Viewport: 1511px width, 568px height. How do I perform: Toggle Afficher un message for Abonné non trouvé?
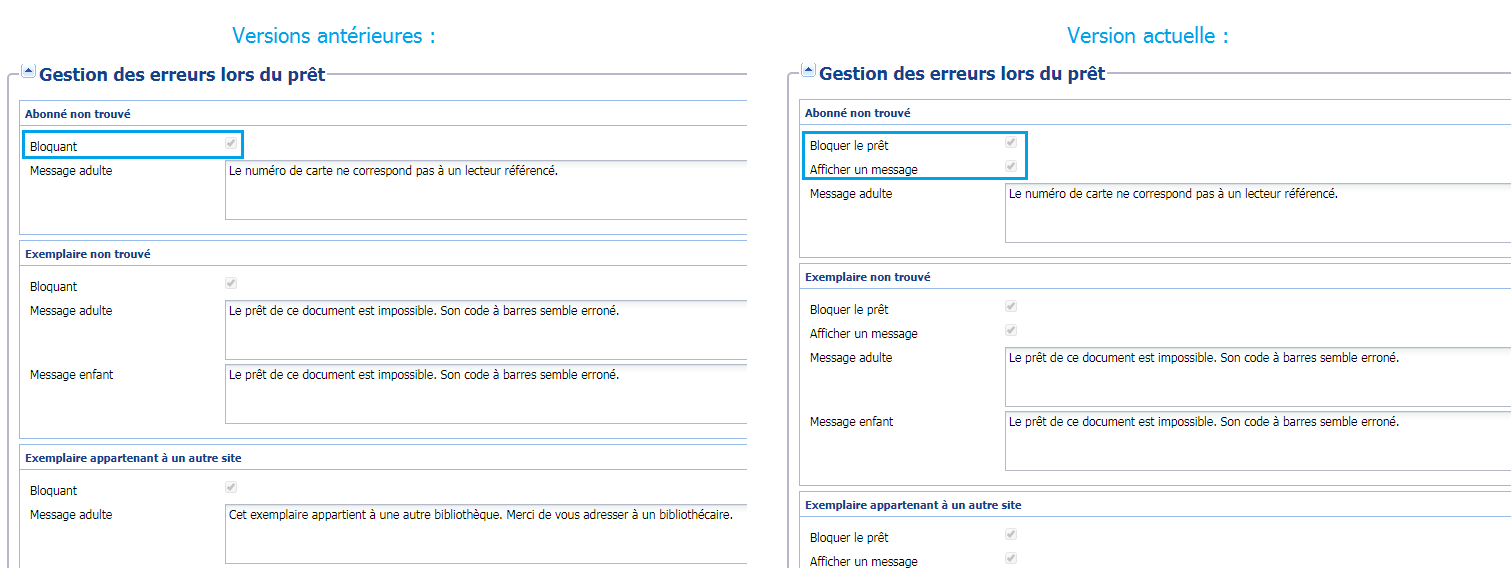click(1011, 167)
